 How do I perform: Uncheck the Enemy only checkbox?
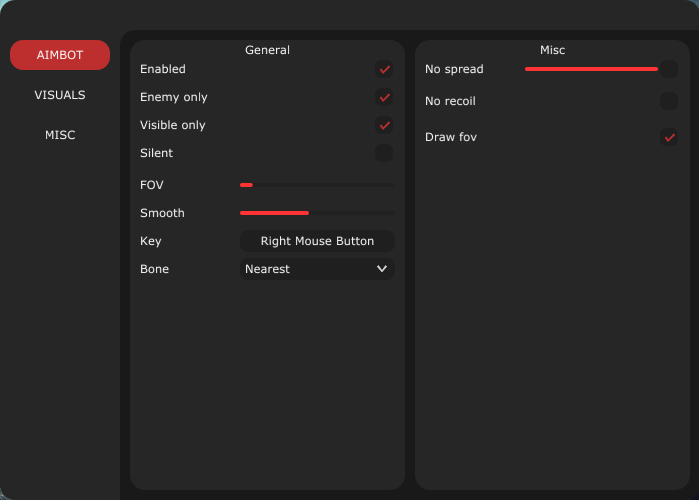(384, 97)
